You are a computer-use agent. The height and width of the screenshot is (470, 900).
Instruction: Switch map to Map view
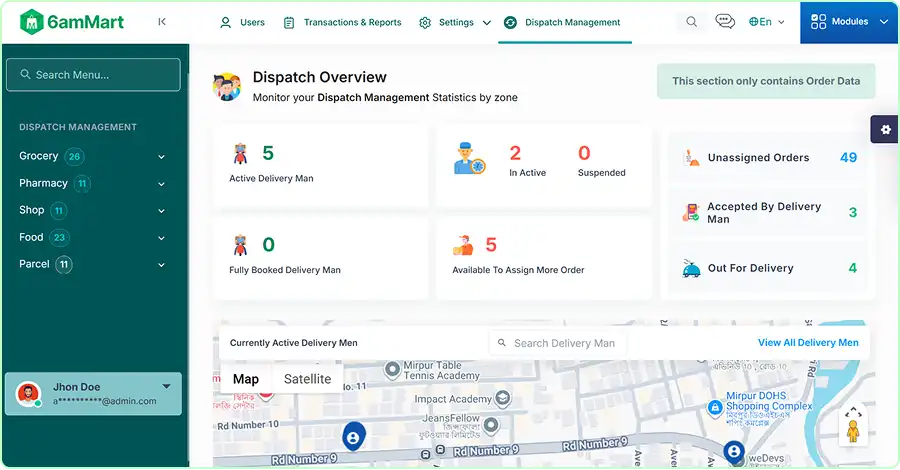click(x=246, y=379)
